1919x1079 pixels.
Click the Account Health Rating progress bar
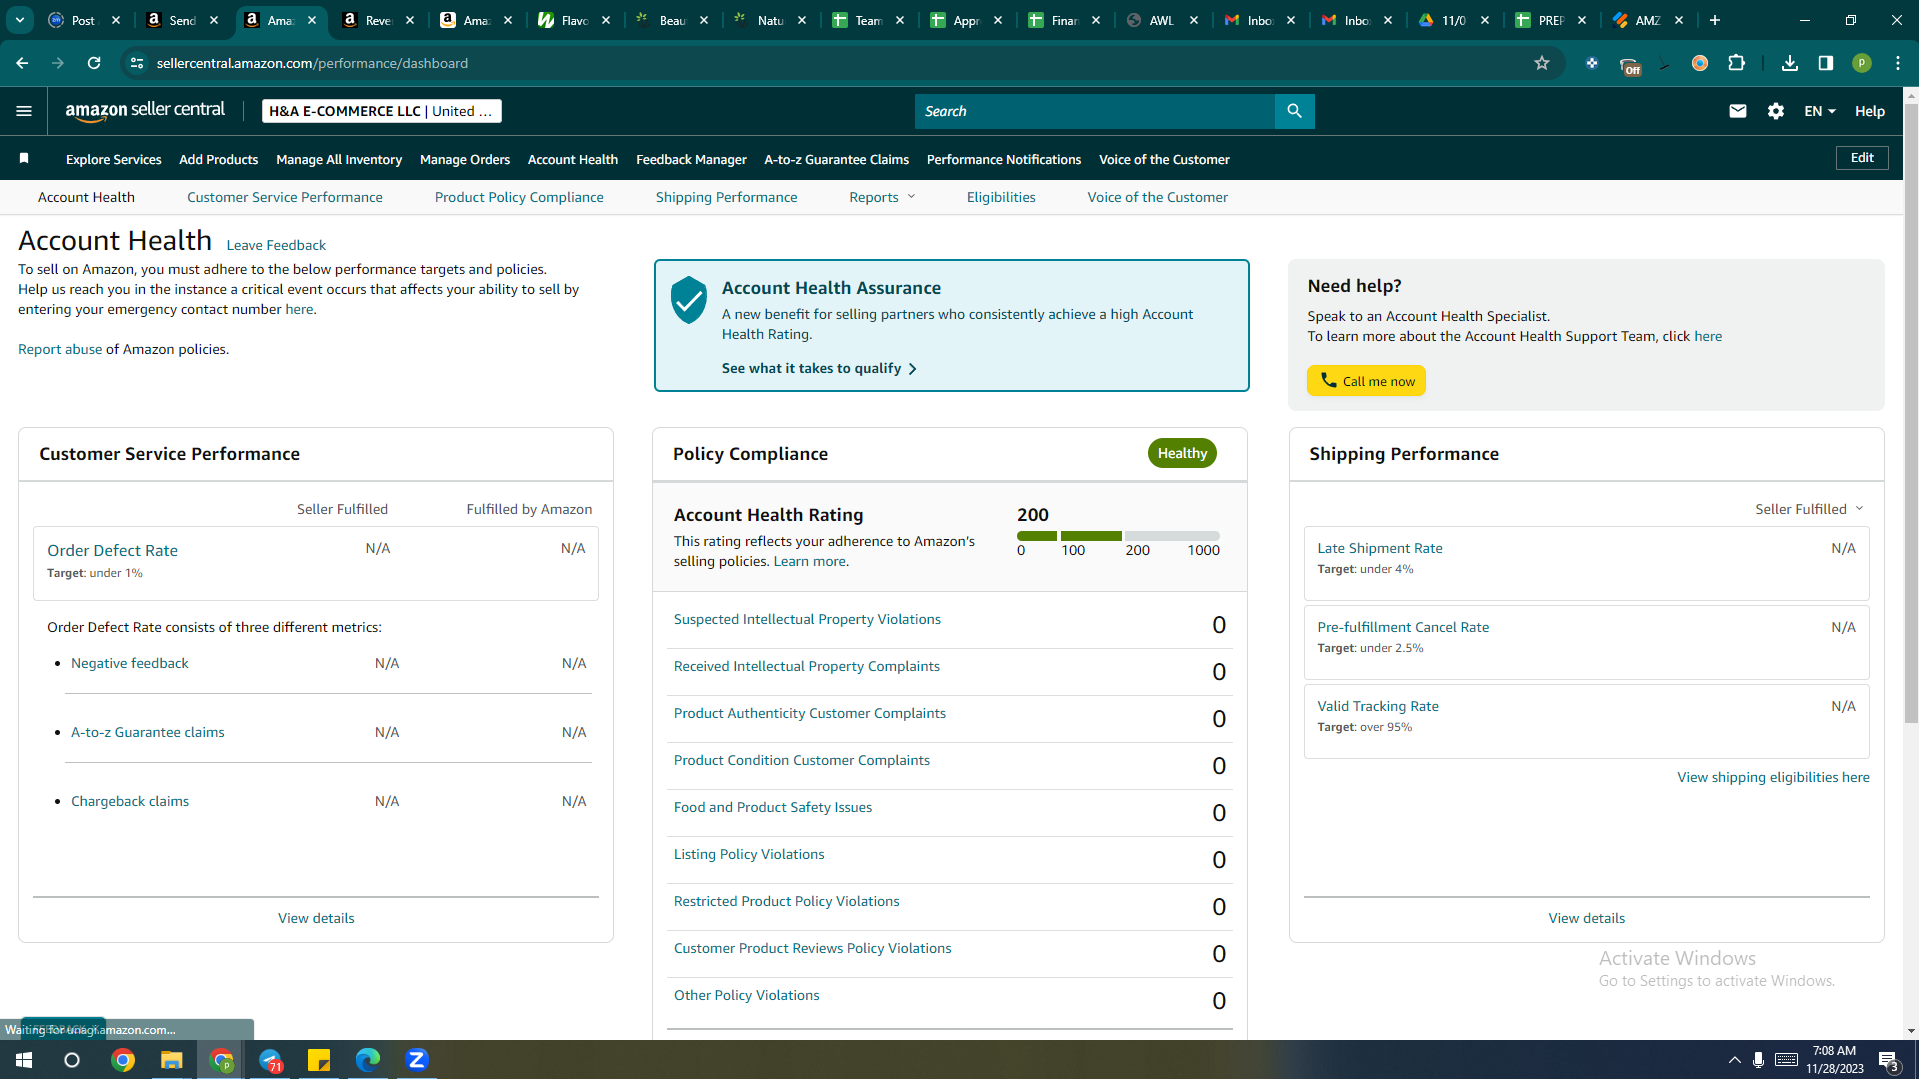point(1118,536)
